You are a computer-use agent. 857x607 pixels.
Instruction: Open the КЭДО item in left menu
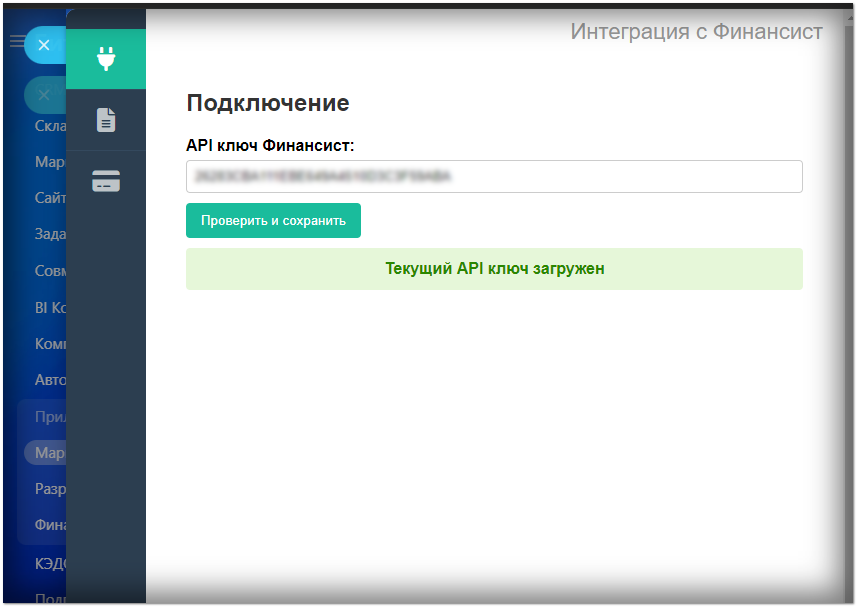pyautogui.click(x=50, y=563)
